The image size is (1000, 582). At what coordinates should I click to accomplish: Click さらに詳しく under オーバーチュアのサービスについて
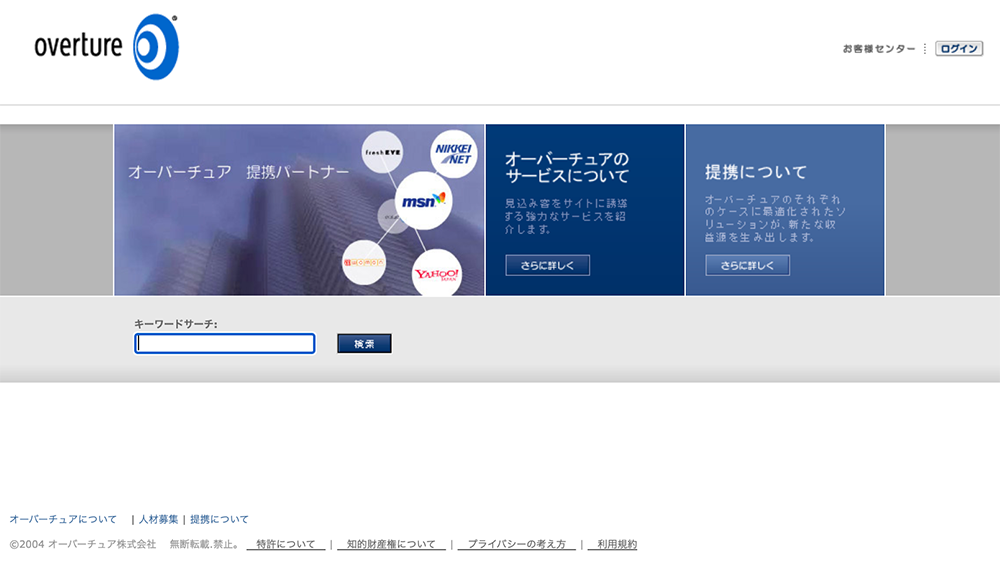click(x=547, y=265)
